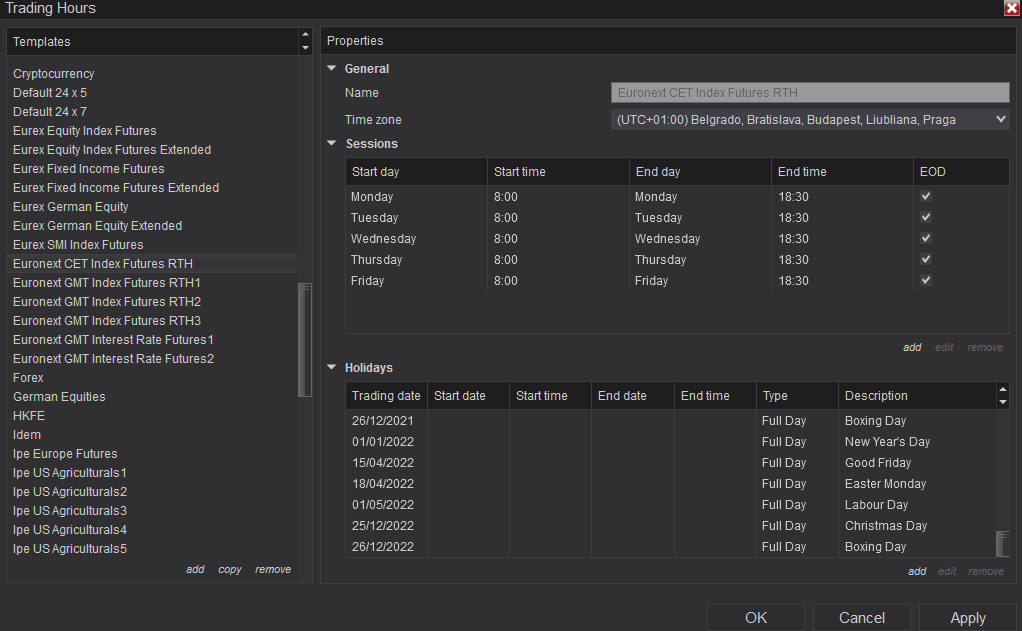This screenshot has width=1022, height=631.
Task: Click Holidays table scroll up arrow
Action: [x=1003, y=390]
